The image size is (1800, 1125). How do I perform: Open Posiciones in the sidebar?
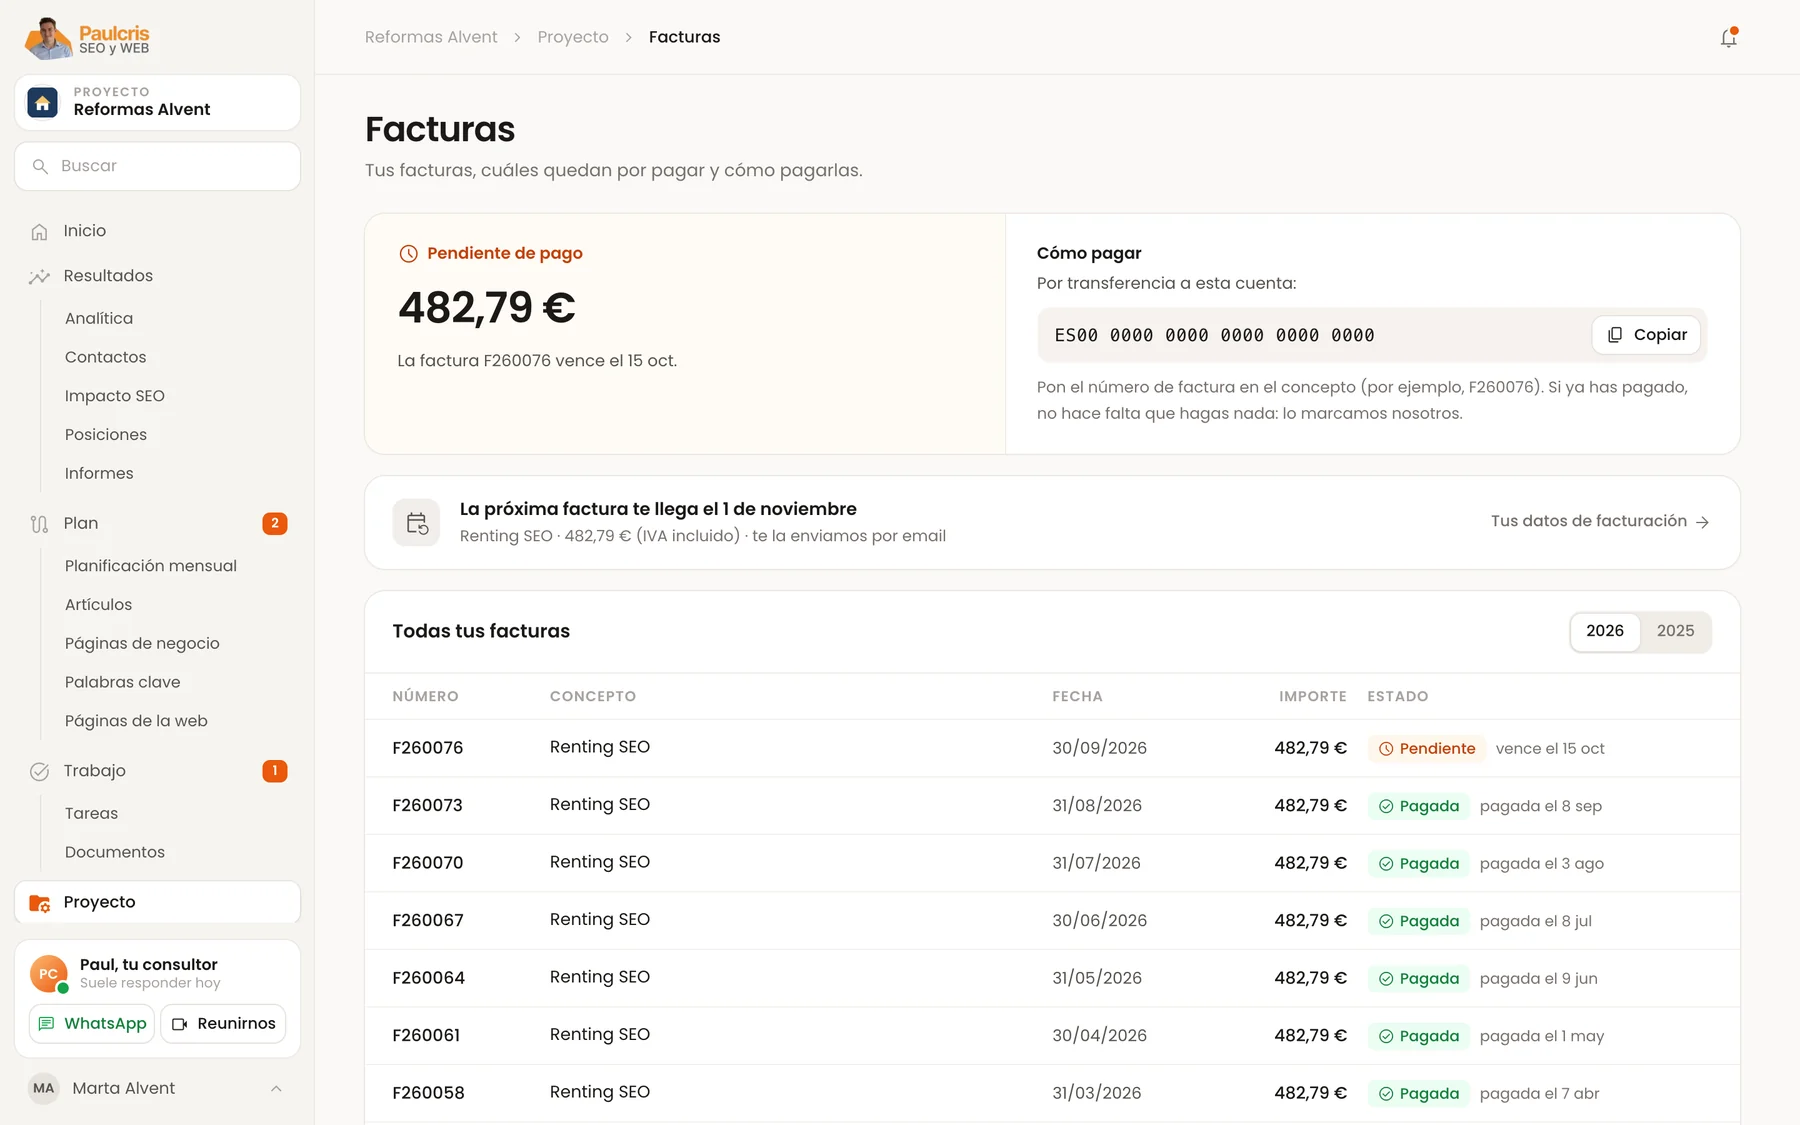(106, 435)
